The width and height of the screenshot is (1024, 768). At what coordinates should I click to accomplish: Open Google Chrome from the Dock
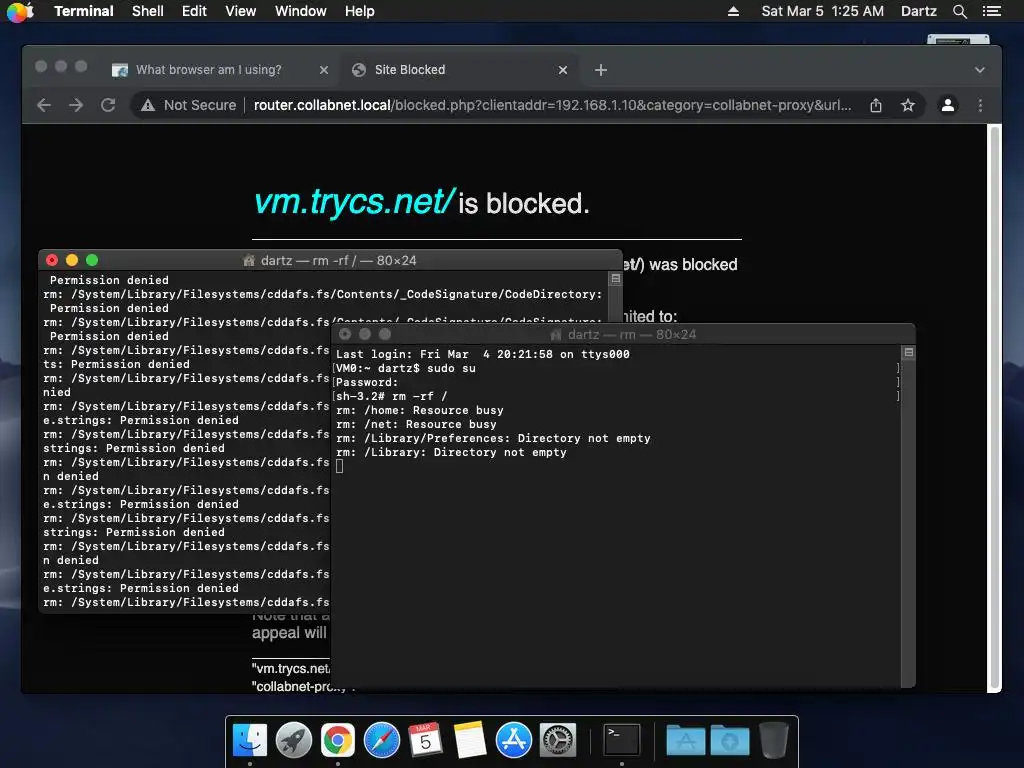[338, 740]
